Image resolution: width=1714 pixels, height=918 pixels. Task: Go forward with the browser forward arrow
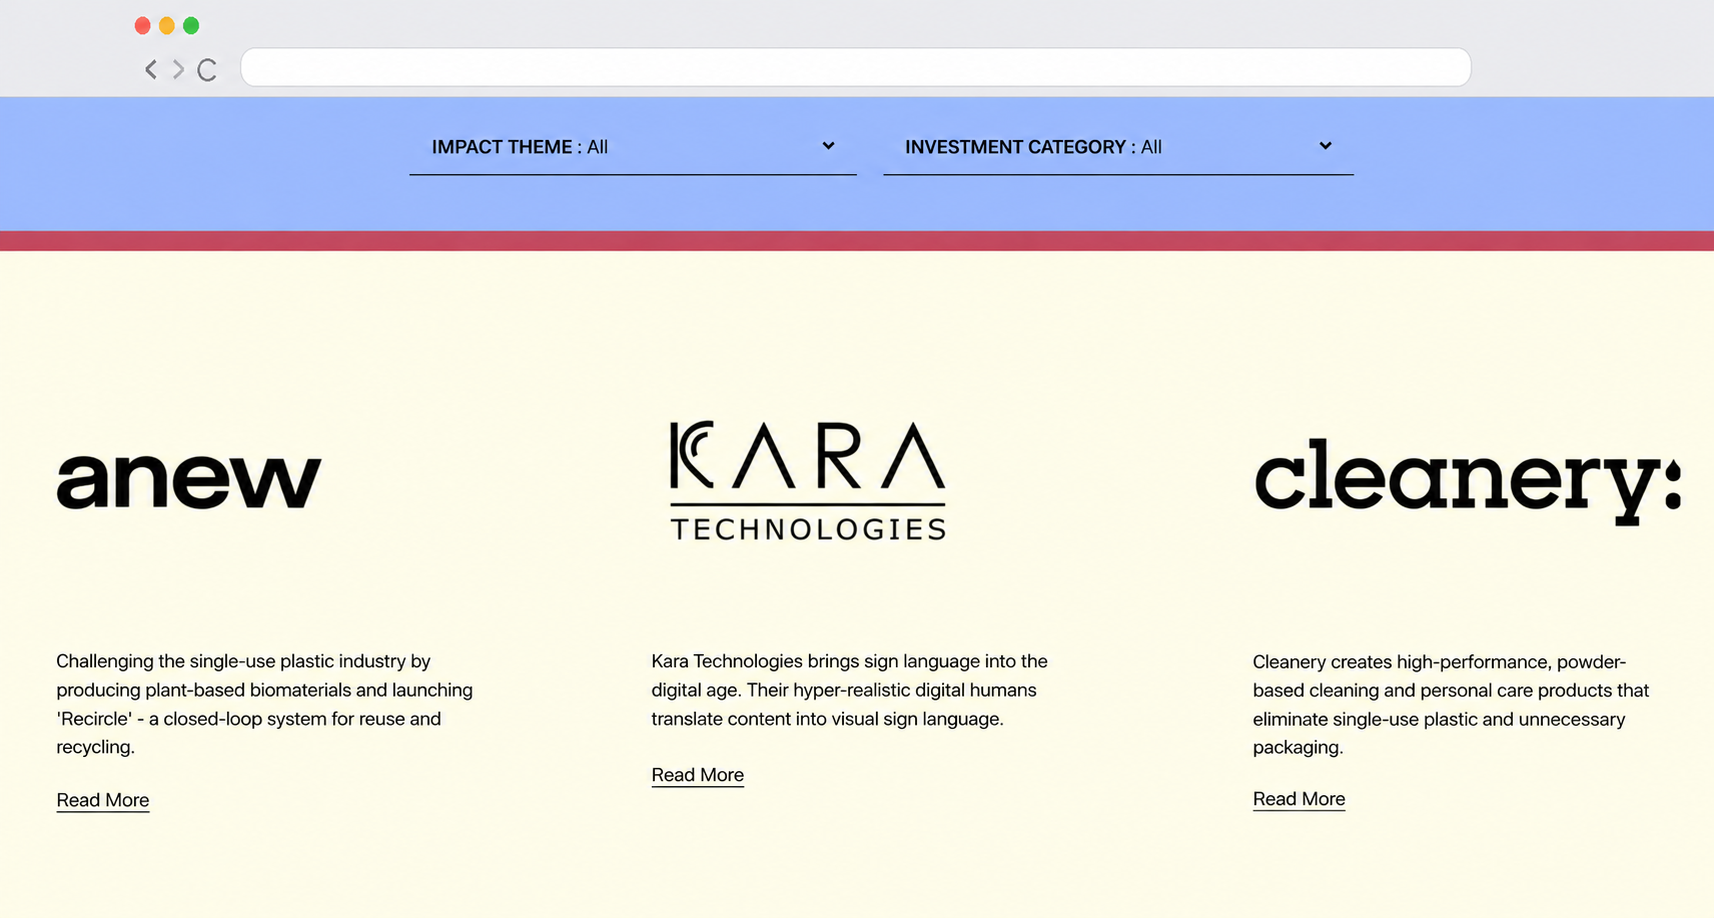pyautogui.click(x=178, y=69)
